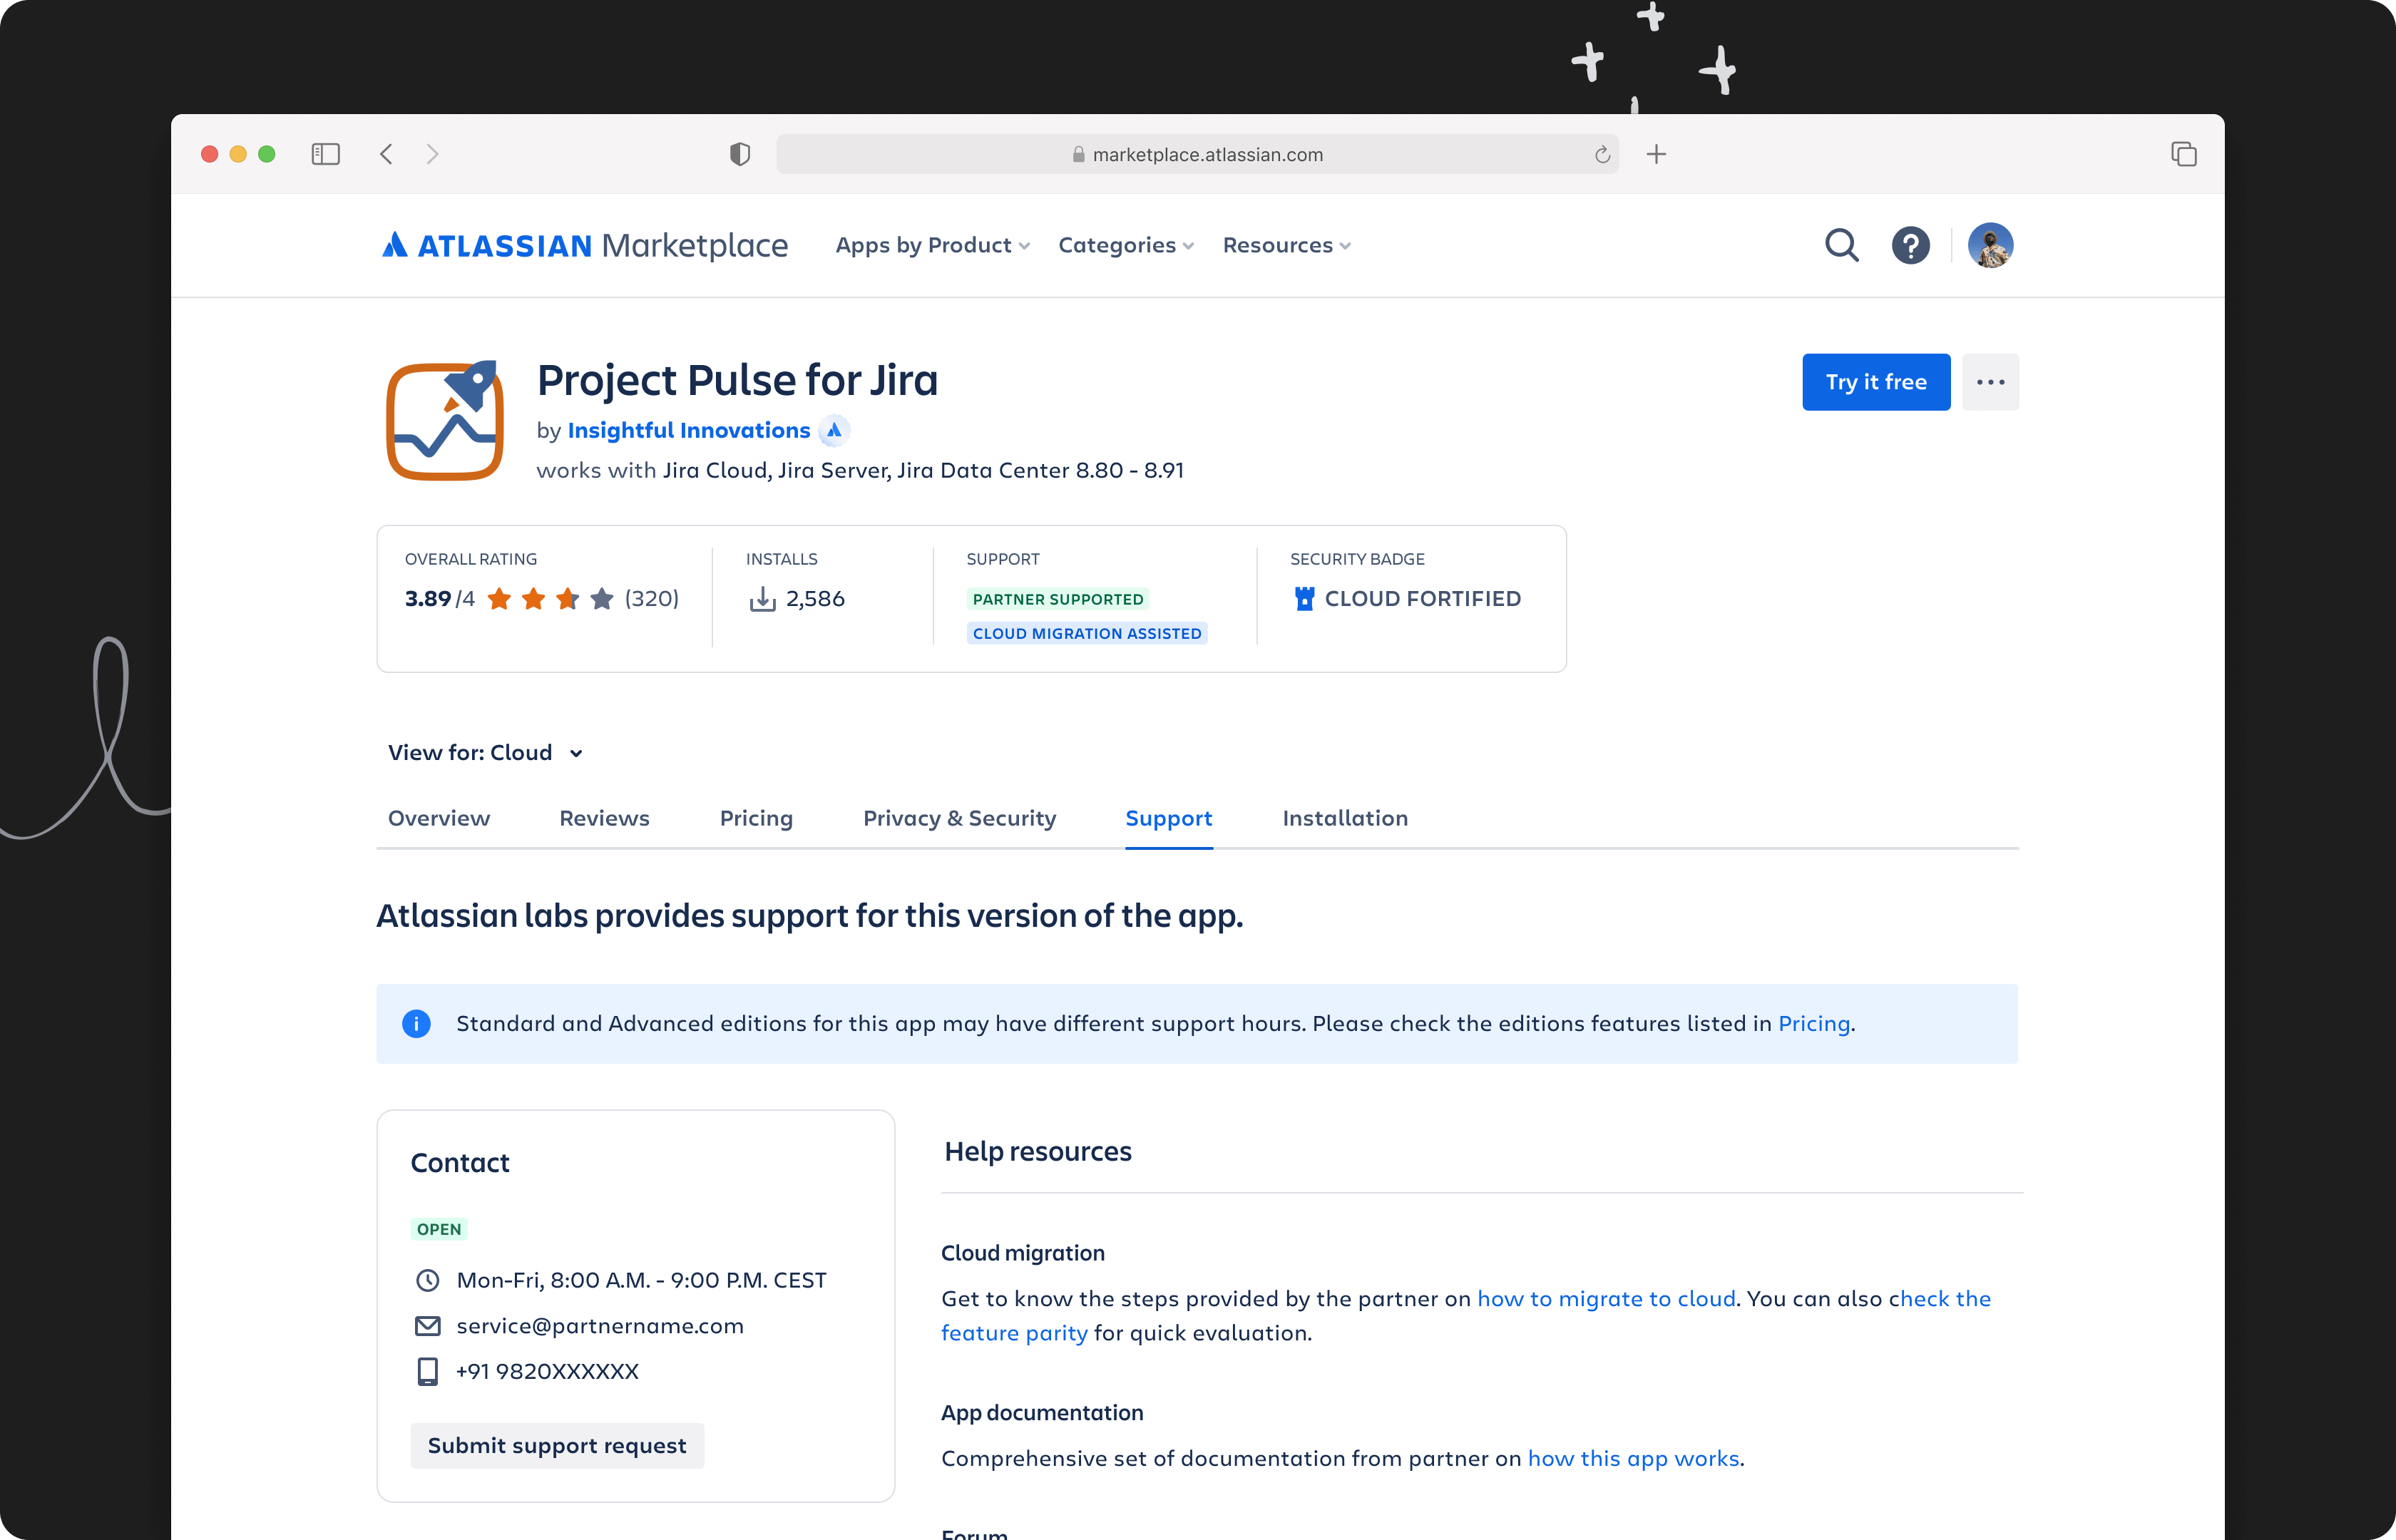The width and height of the screenshot is (2396, 1540).
Task: Reload the page with the refresh icon
Action: coord(1602,154)
